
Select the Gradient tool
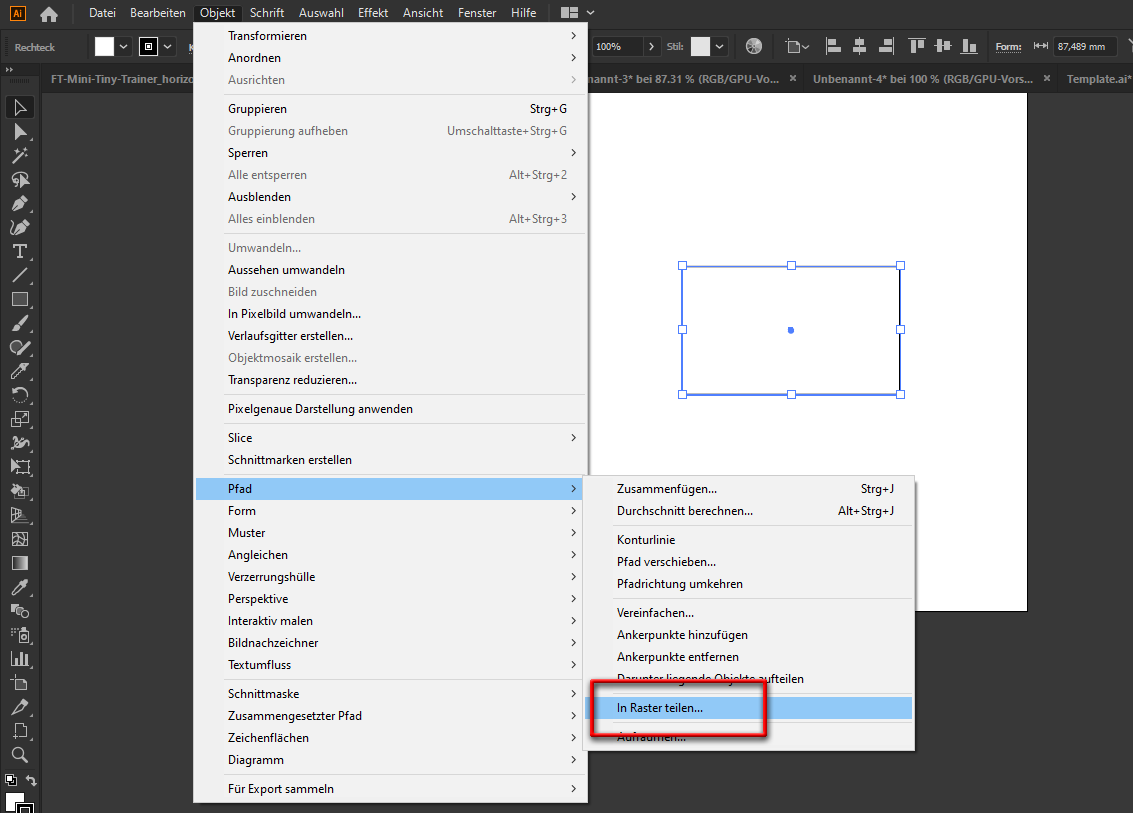coord(20,563)
